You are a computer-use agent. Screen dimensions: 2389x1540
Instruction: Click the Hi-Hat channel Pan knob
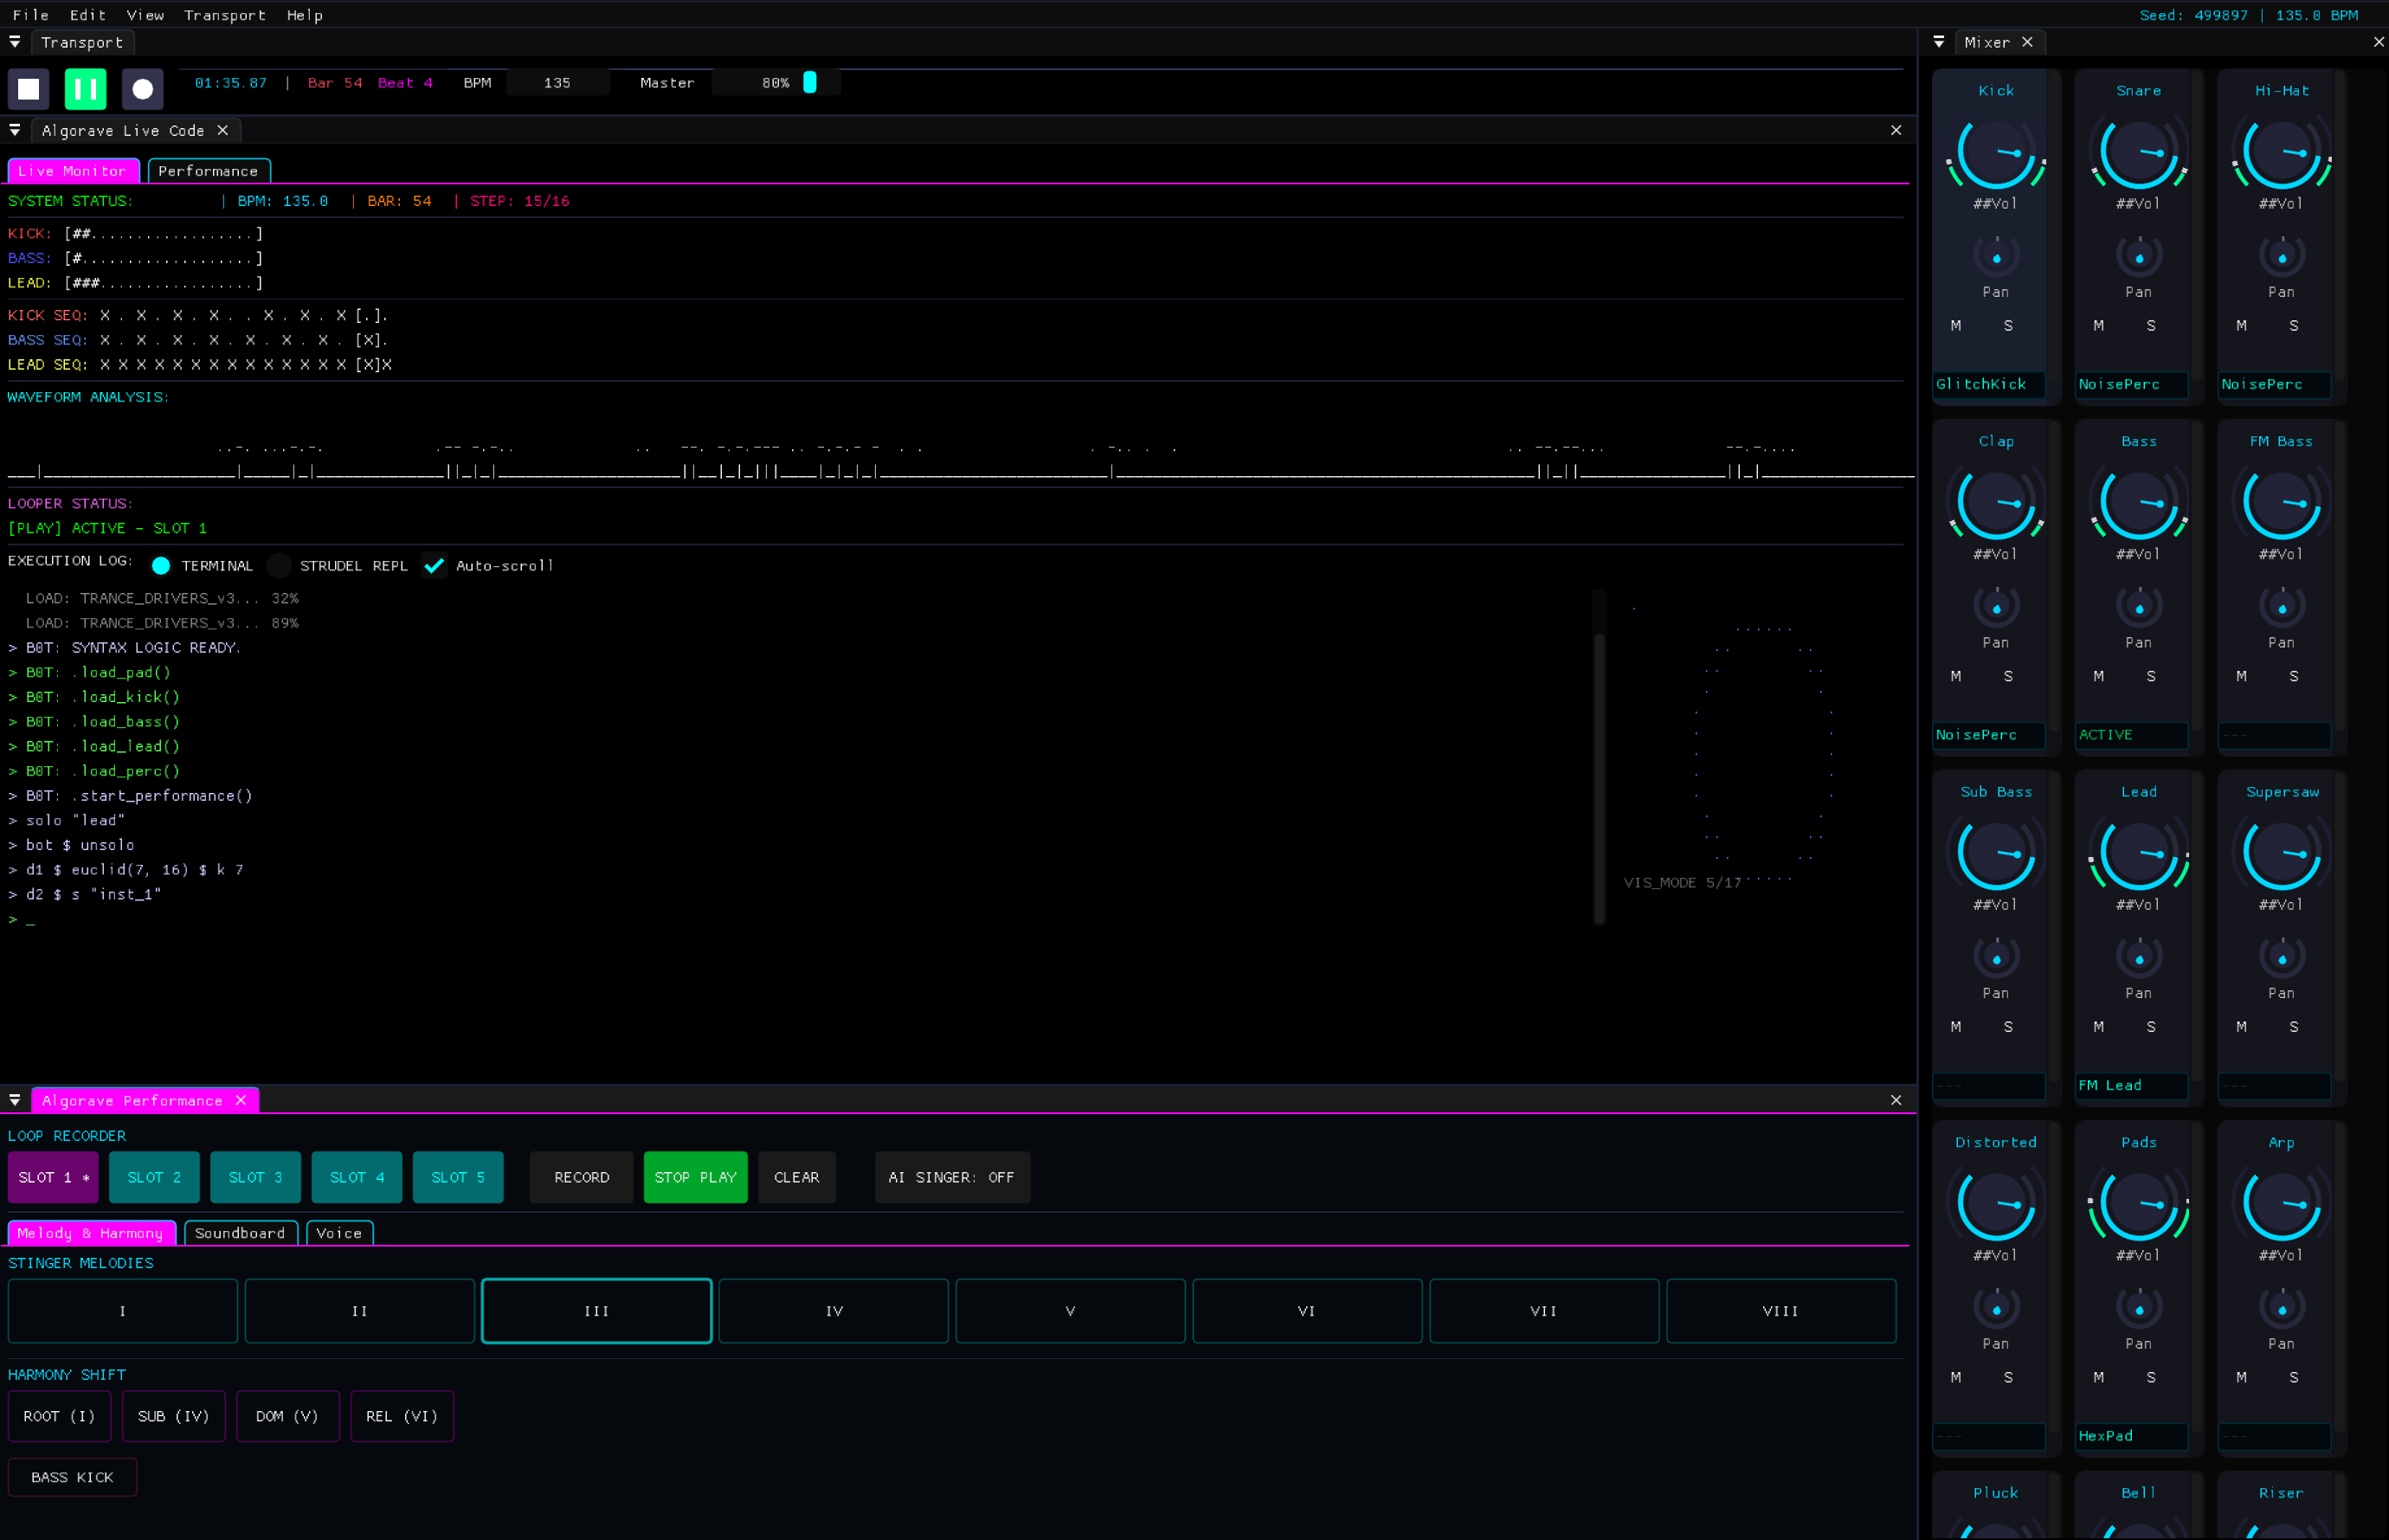(2282, 256)
